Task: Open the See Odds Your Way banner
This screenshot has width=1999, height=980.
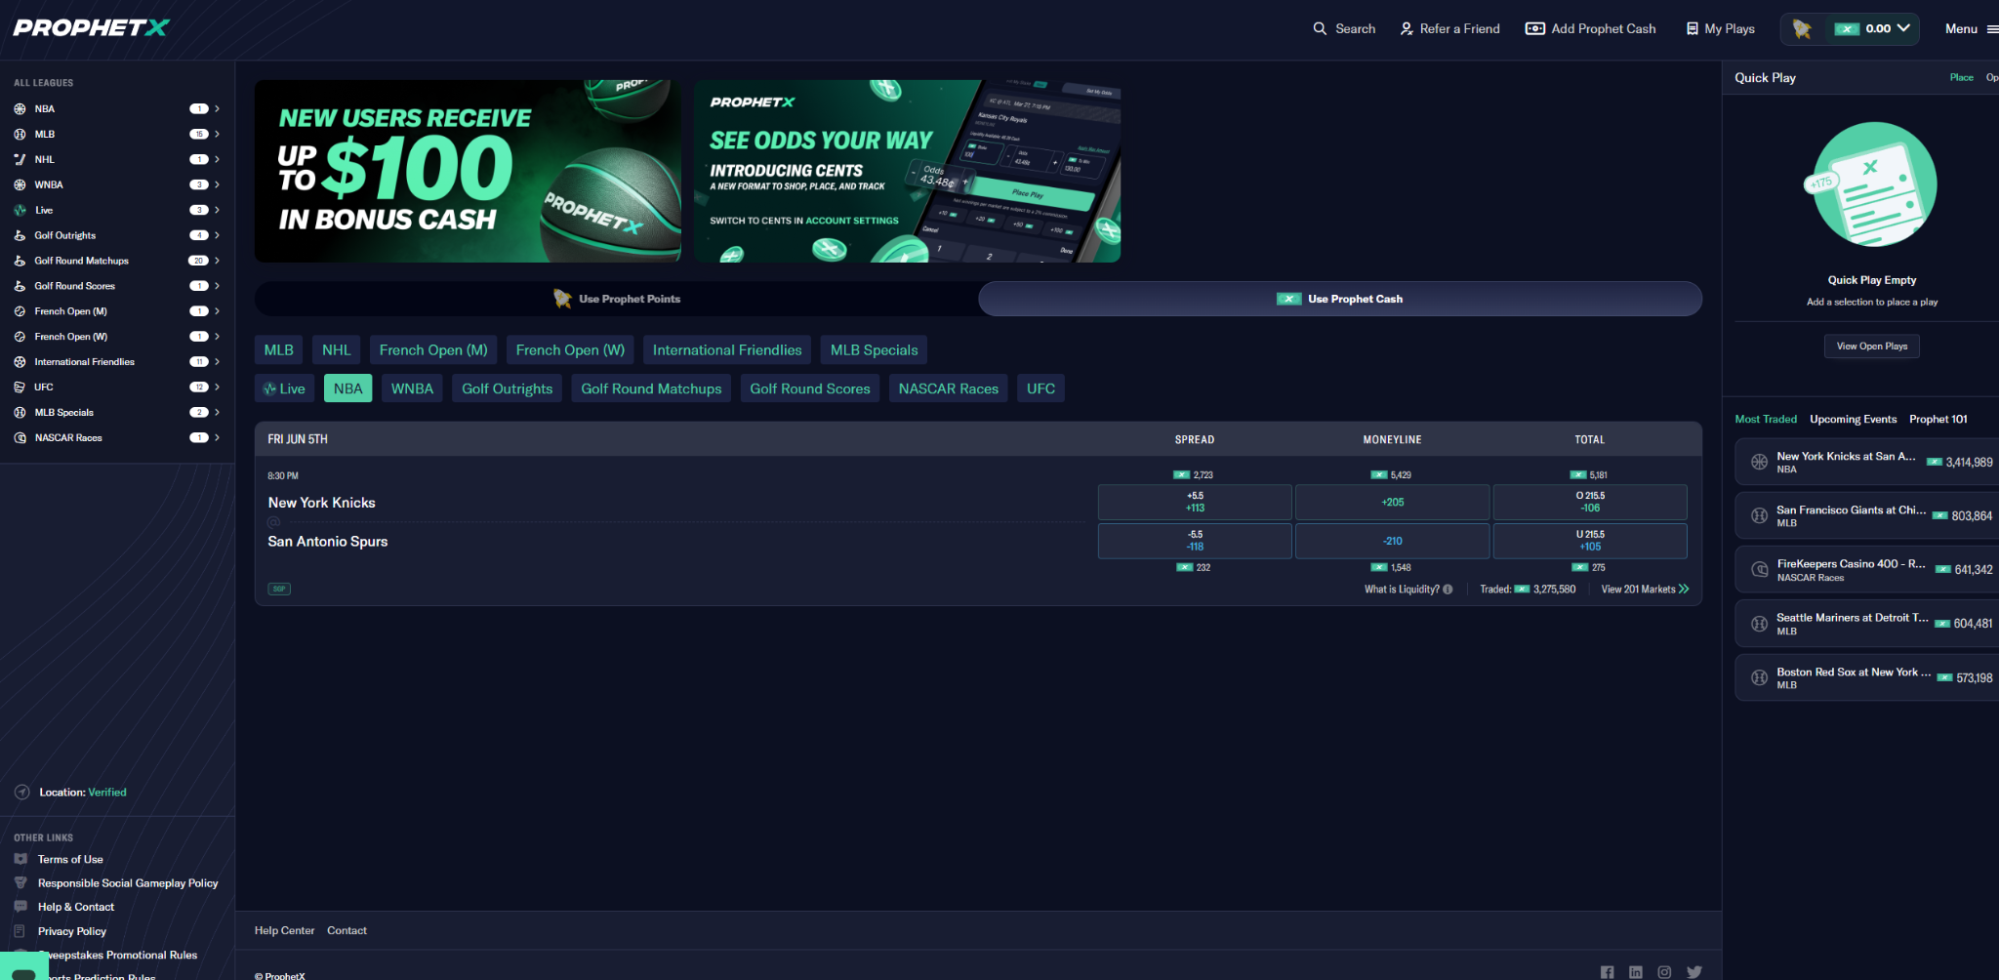Action: point(907,171)
